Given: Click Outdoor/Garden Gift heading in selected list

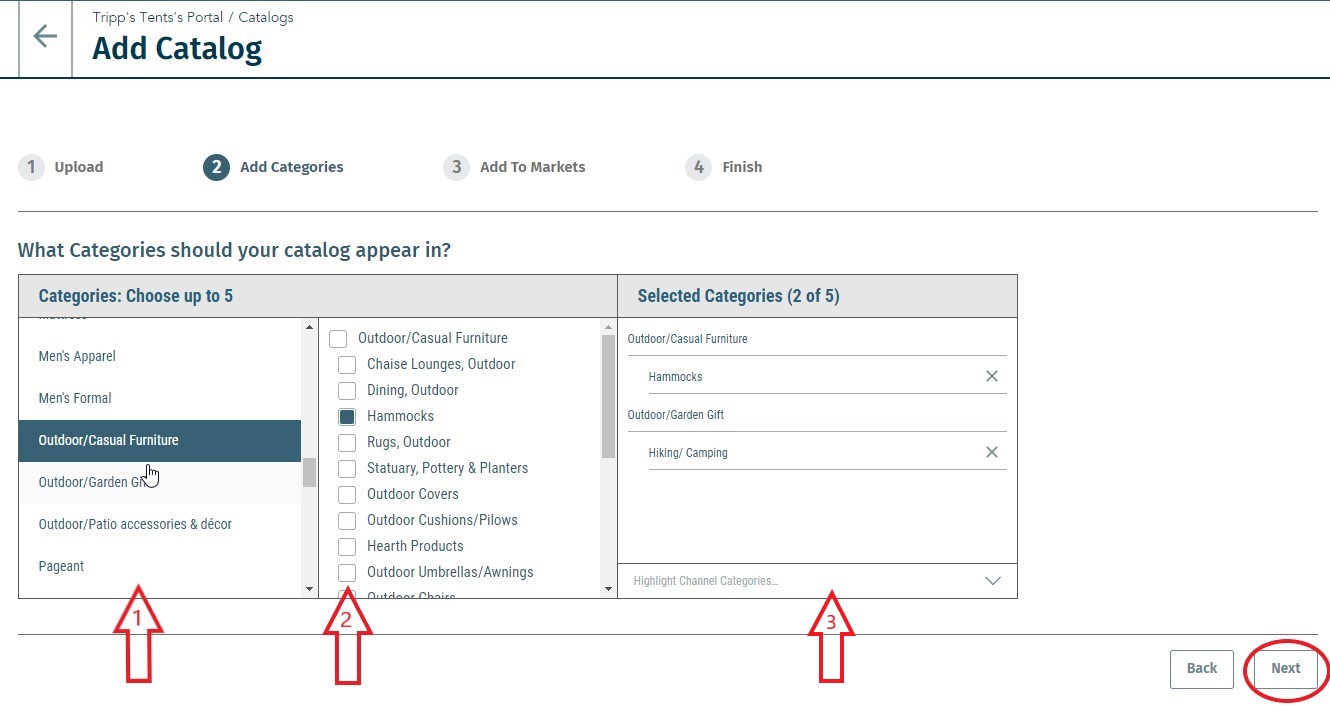Looking at the screenshot, I should point(675,415).
